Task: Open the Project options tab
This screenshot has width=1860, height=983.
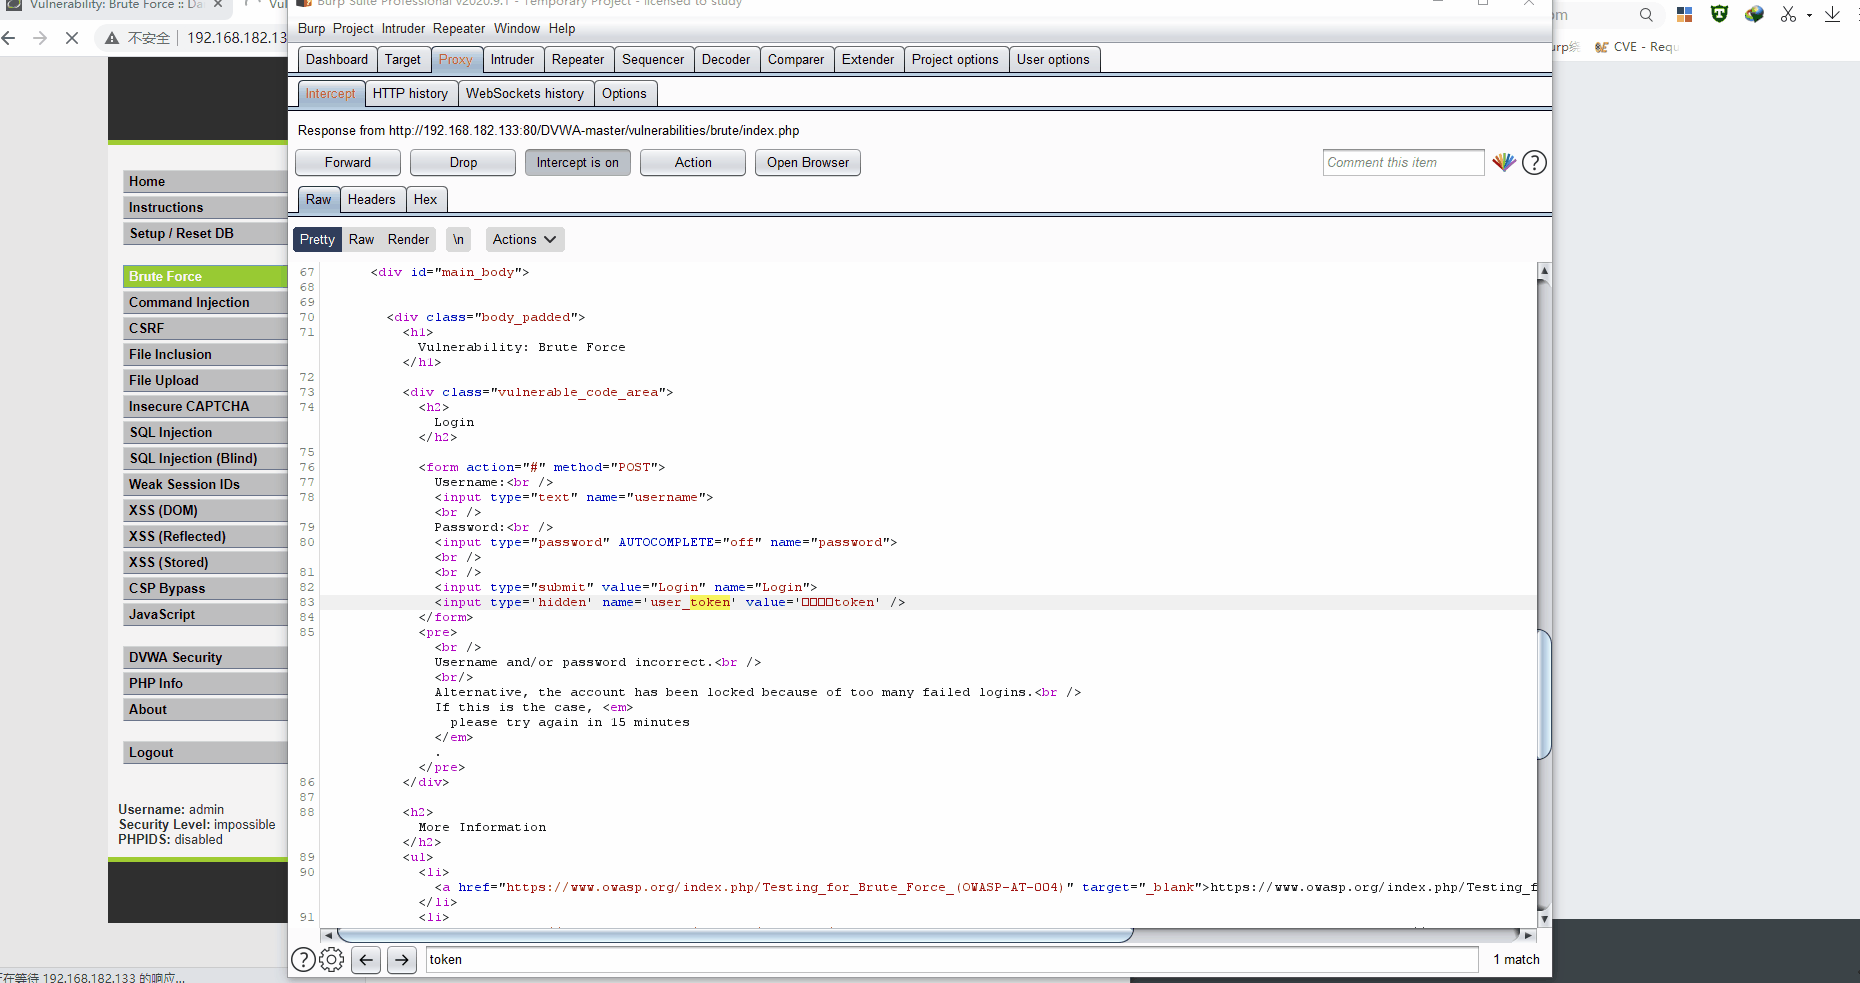Action: click(x=955, y=60)
